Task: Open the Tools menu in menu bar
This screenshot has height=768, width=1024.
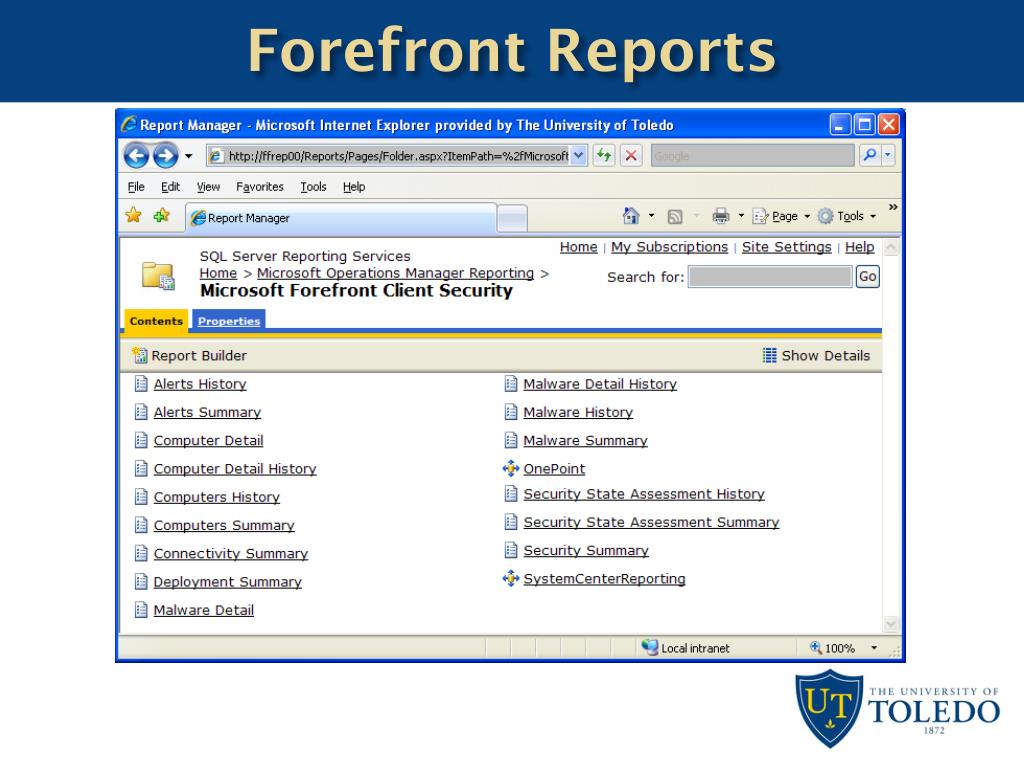Action: pos(313,187)
